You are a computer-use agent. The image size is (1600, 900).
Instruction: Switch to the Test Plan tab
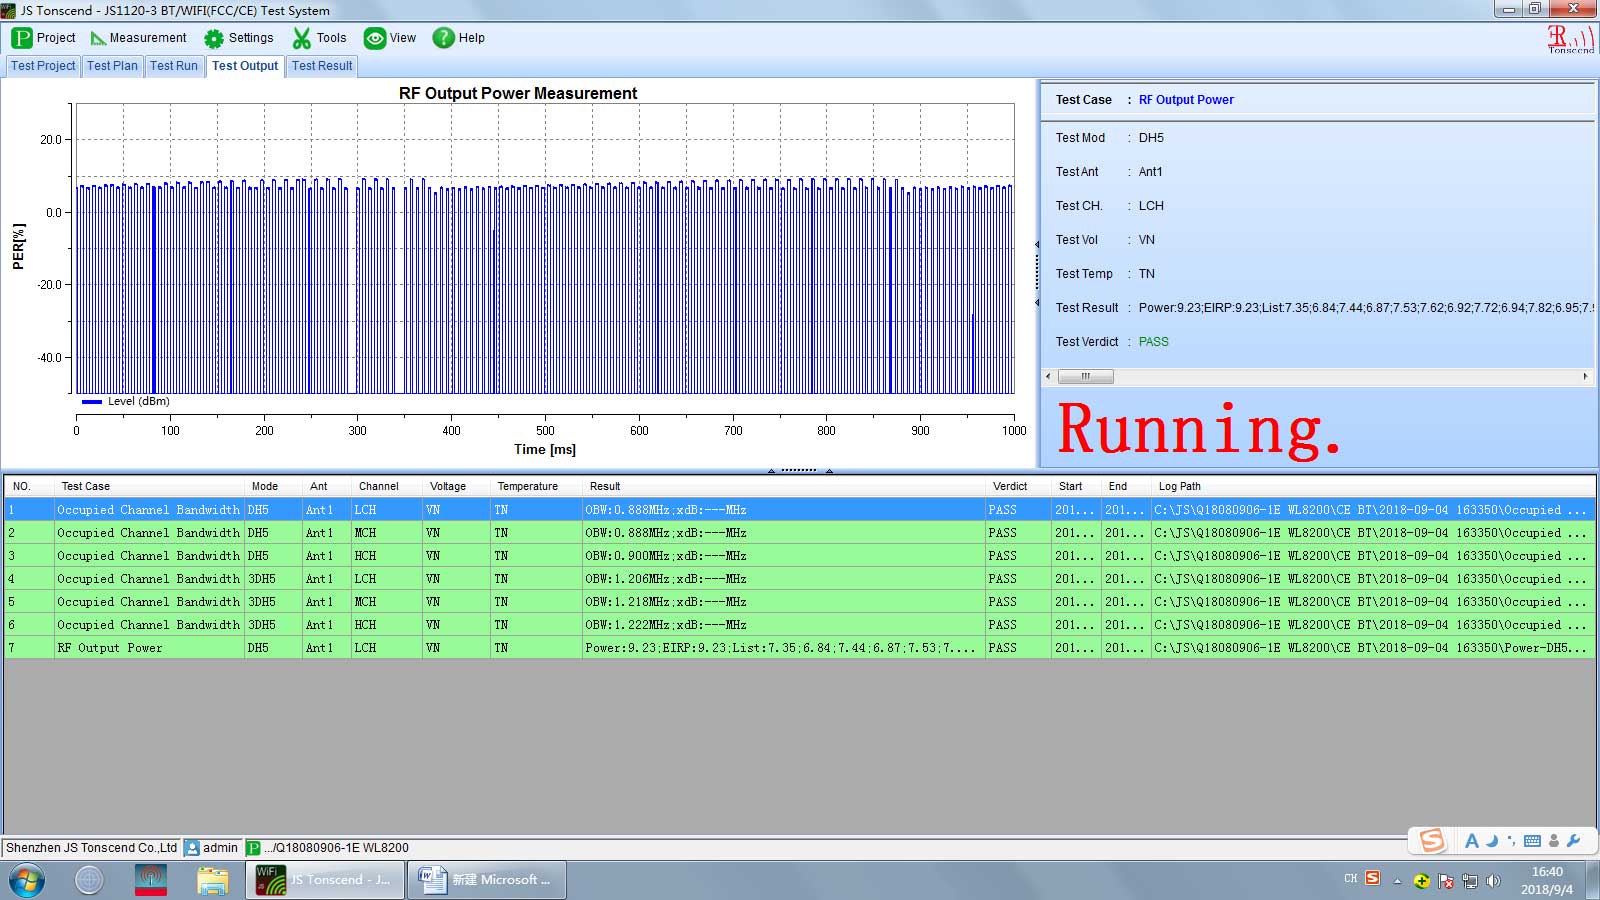coord(112,66)
